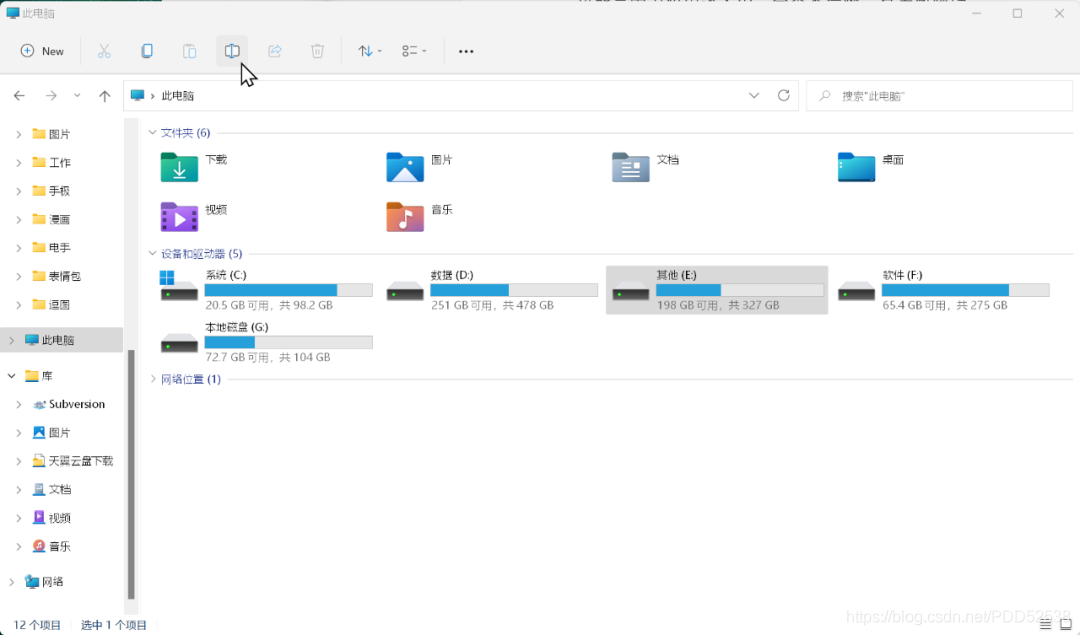Select the 数据 (D:) drive

pos(492,290)
